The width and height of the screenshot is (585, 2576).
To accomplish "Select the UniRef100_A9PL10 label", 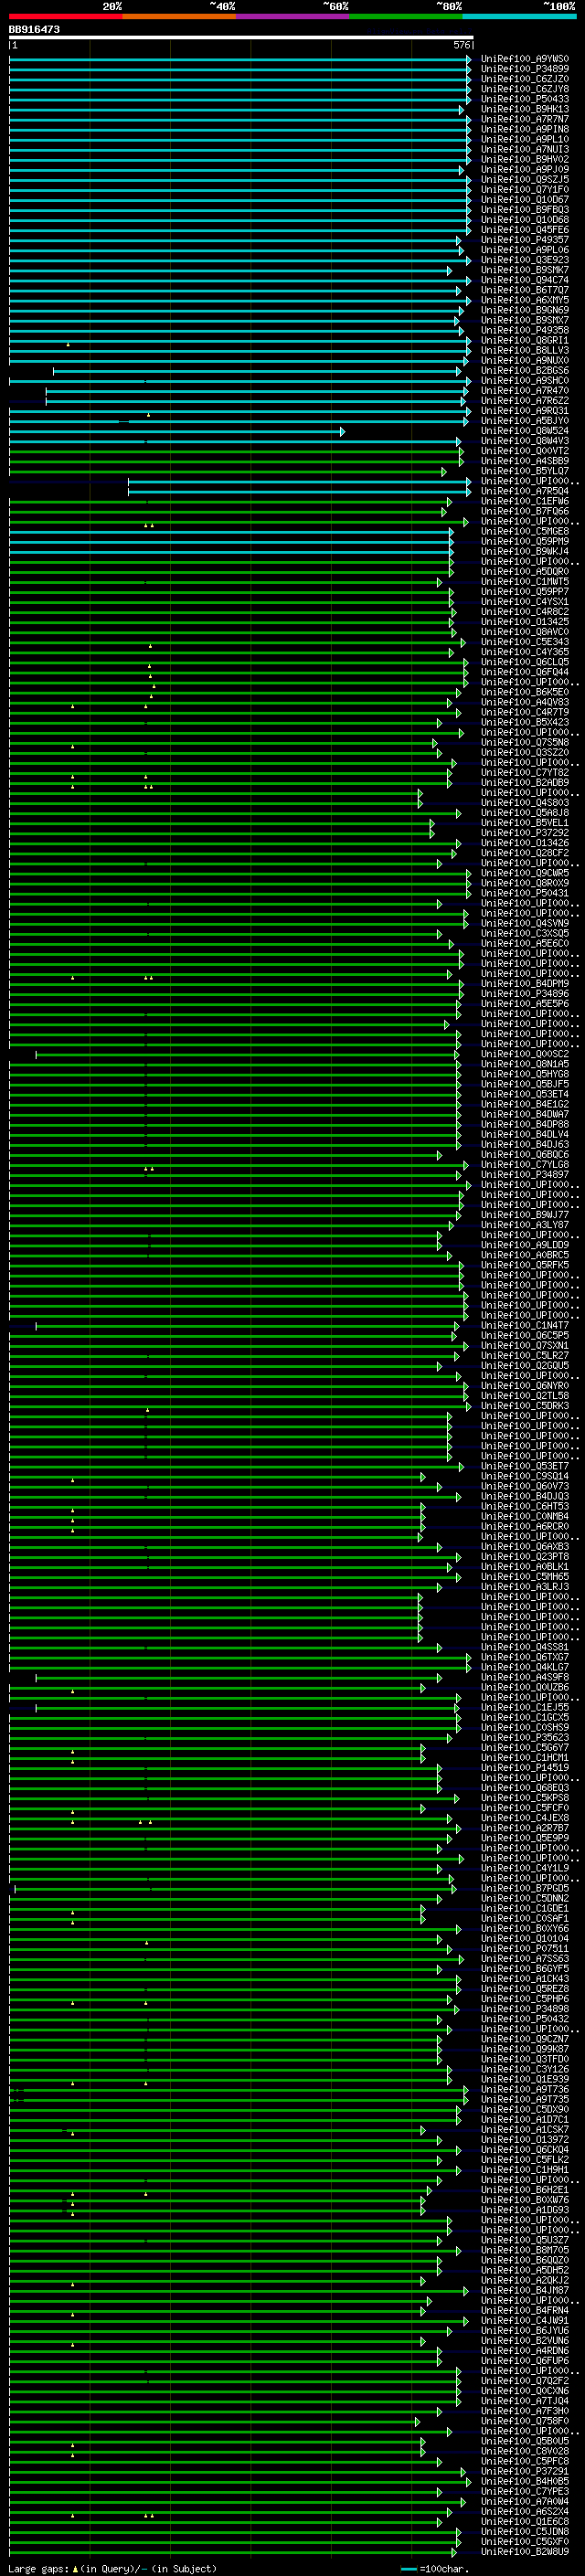I will click(x=524, y=139).
